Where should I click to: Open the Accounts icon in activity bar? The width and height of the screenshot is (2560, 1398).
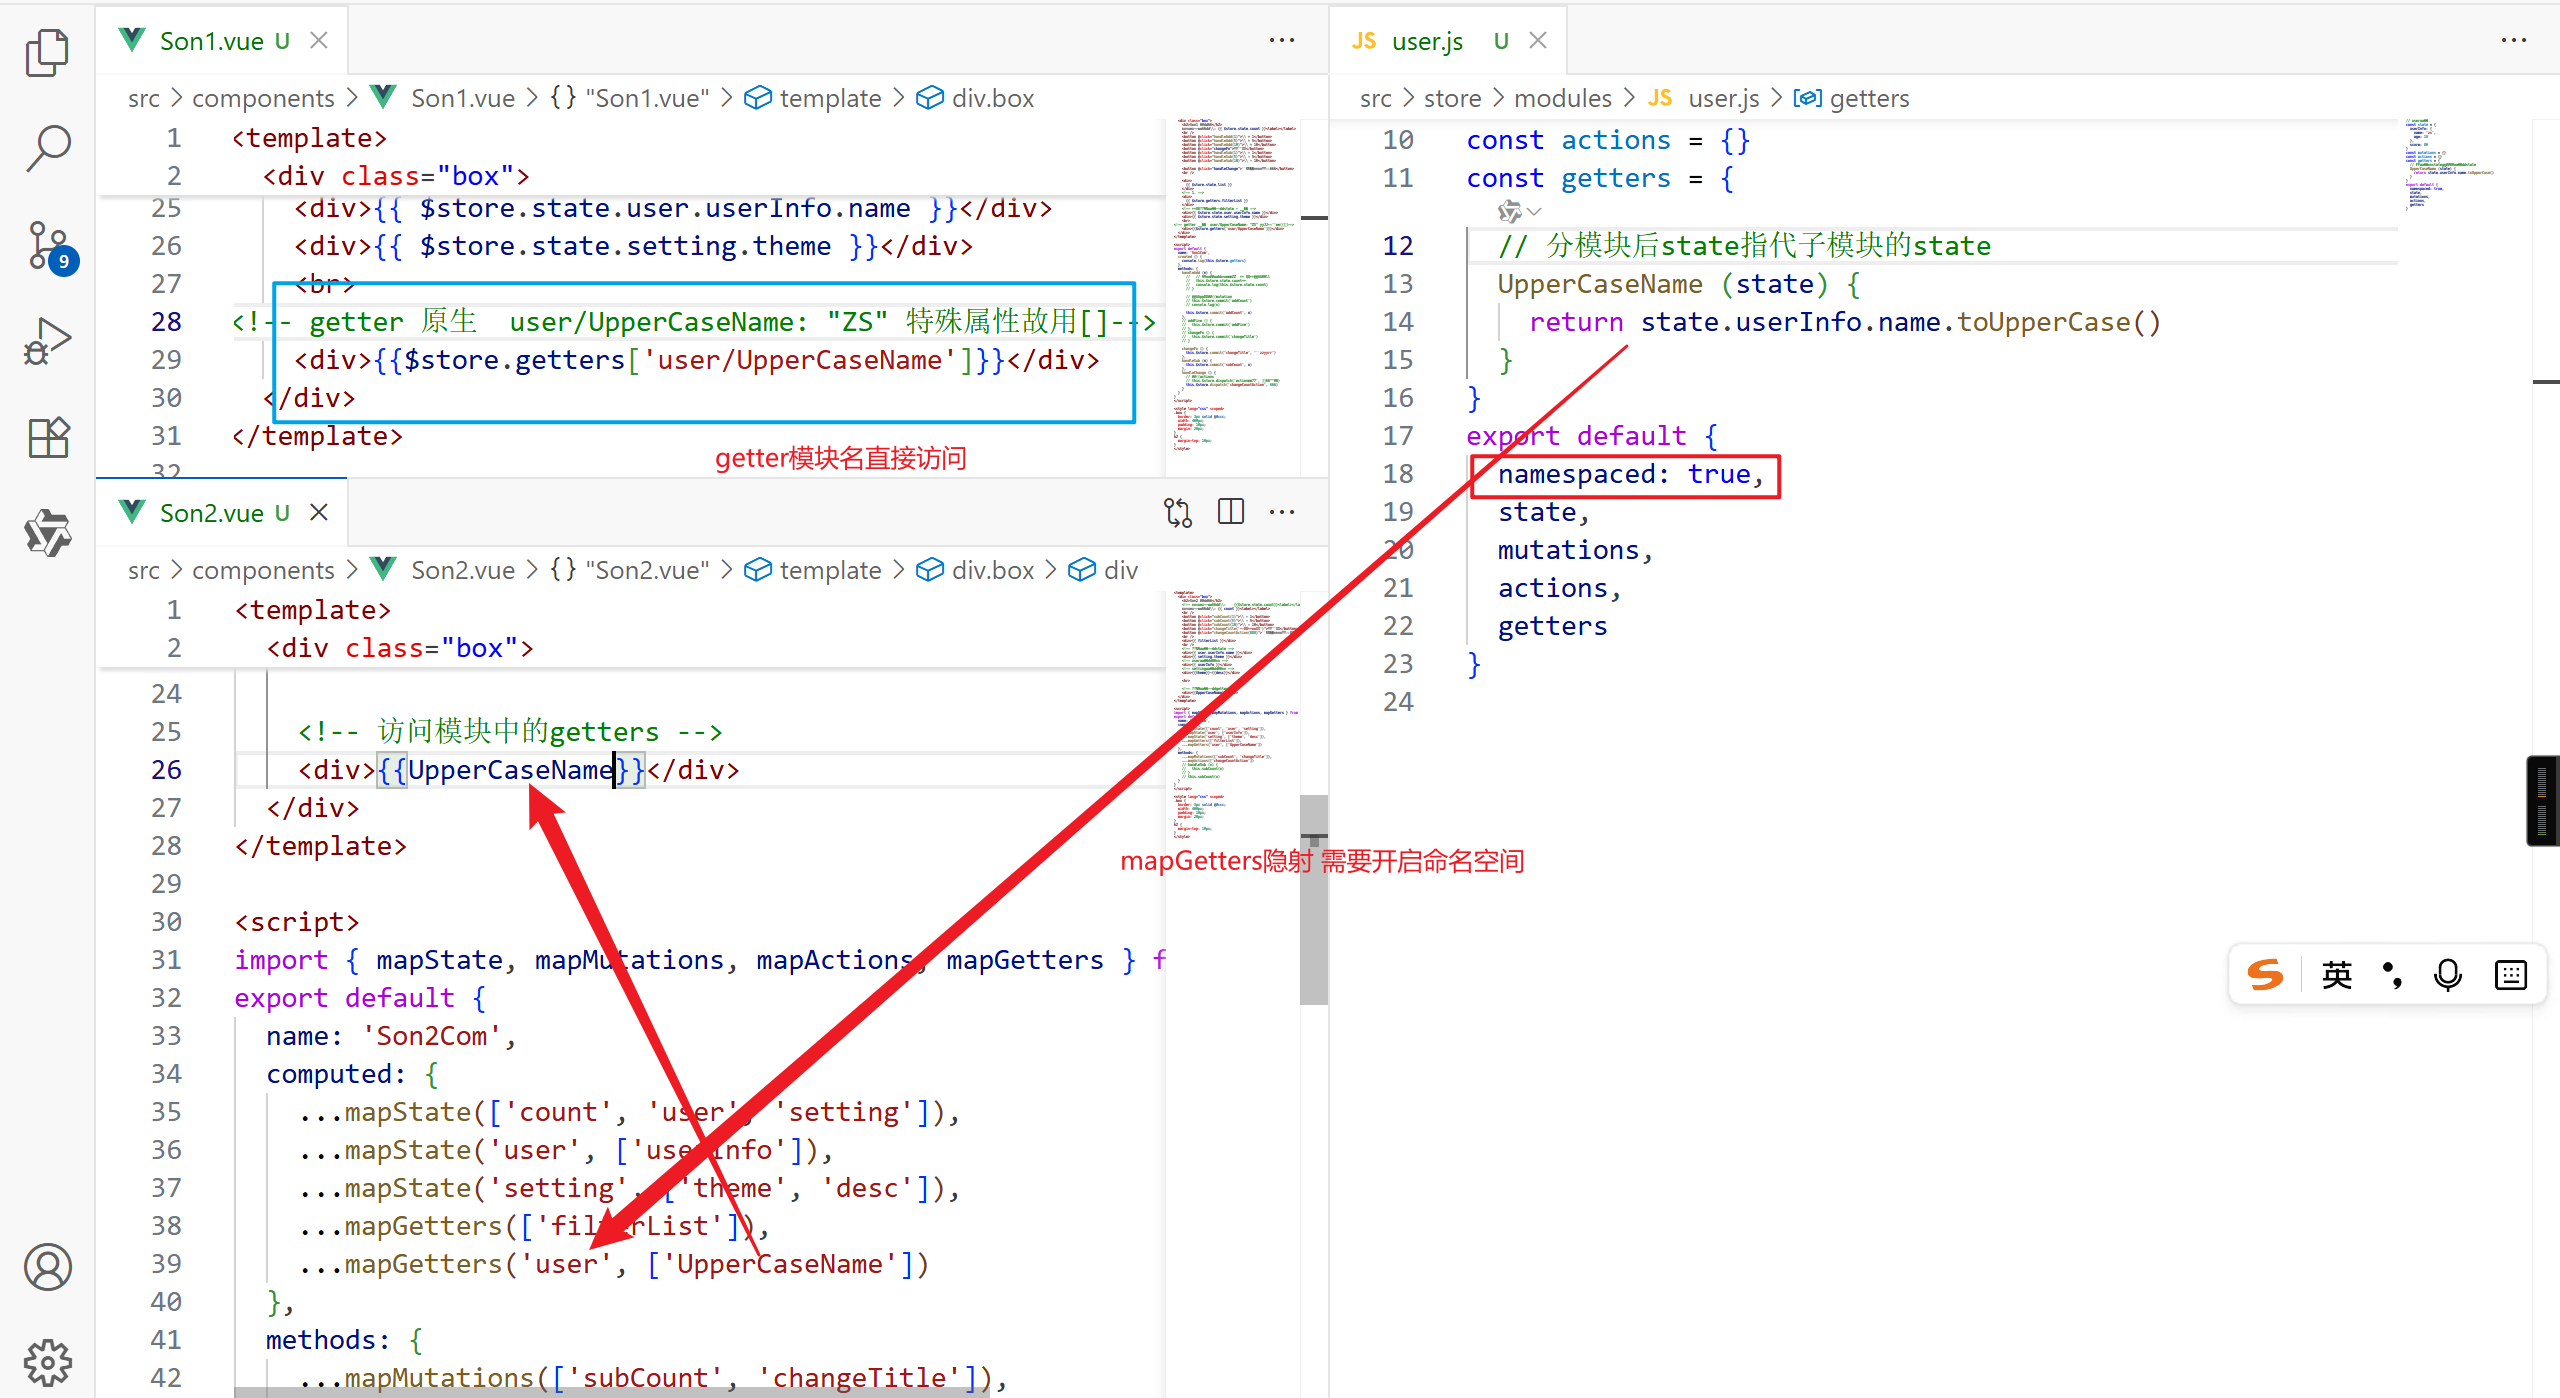point(47,1268)
